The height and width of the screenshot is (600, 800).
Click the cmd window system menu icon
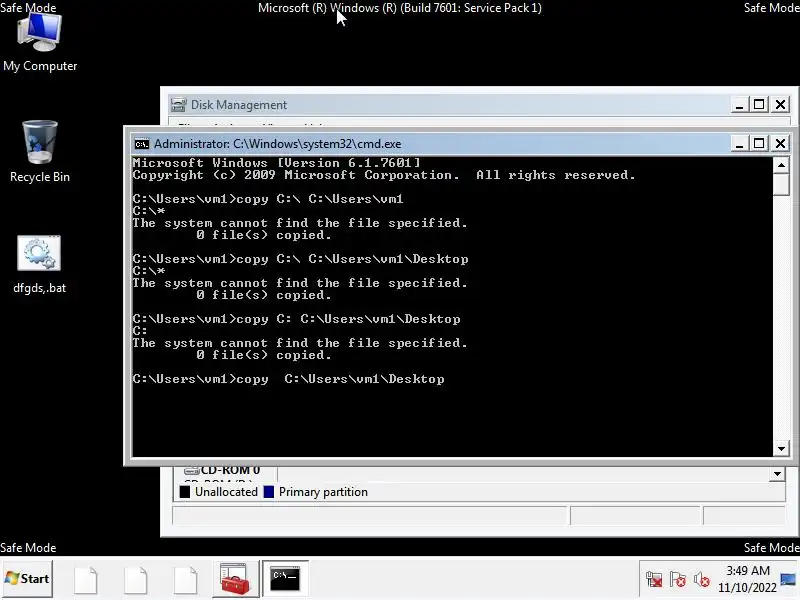coord(141,144)
